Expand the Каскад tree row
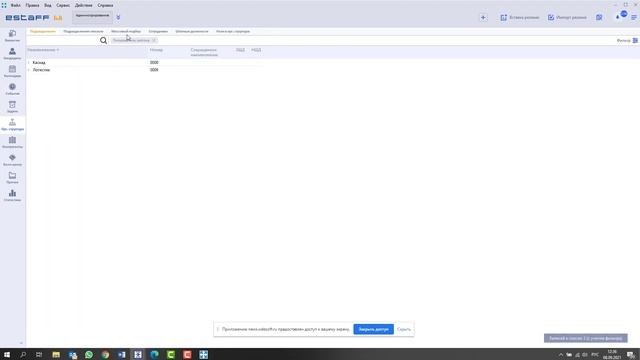Viewport: 640px width, 360px height. [29, 62]
